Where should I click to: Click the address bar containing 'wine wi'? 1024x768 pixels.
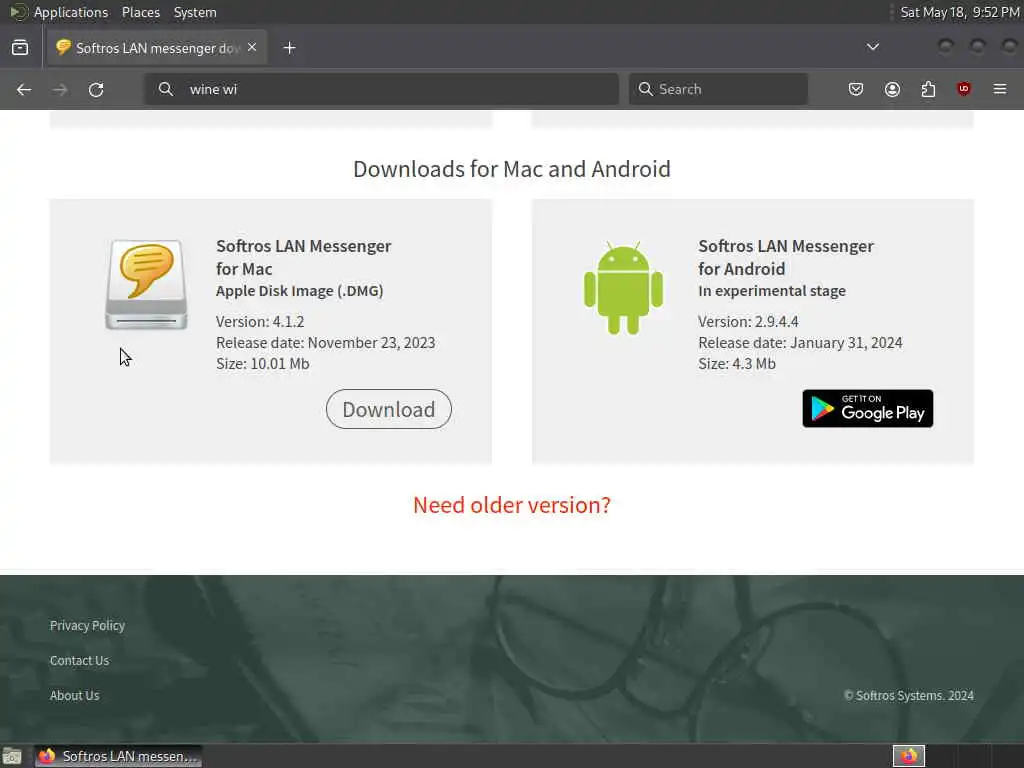point(381,89)
